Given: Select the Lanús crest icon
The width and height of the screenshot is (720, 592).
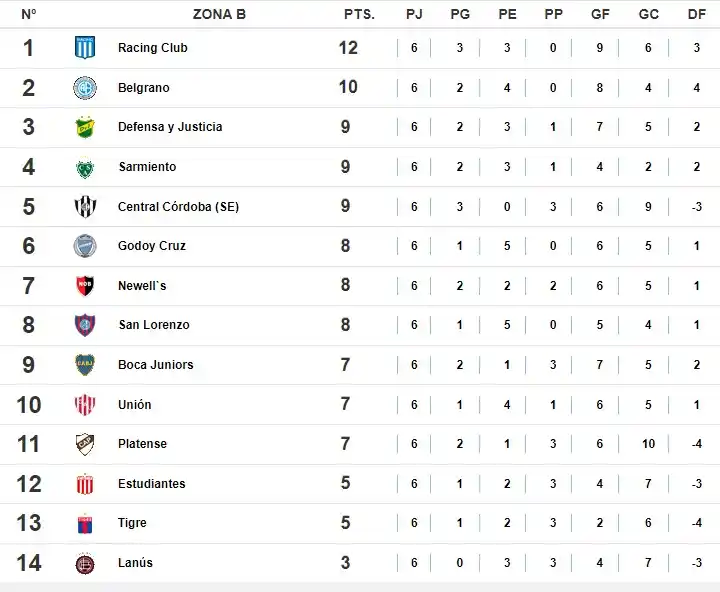Looking at the screenshot, I should pyautogui.click(x=85, y=563).
